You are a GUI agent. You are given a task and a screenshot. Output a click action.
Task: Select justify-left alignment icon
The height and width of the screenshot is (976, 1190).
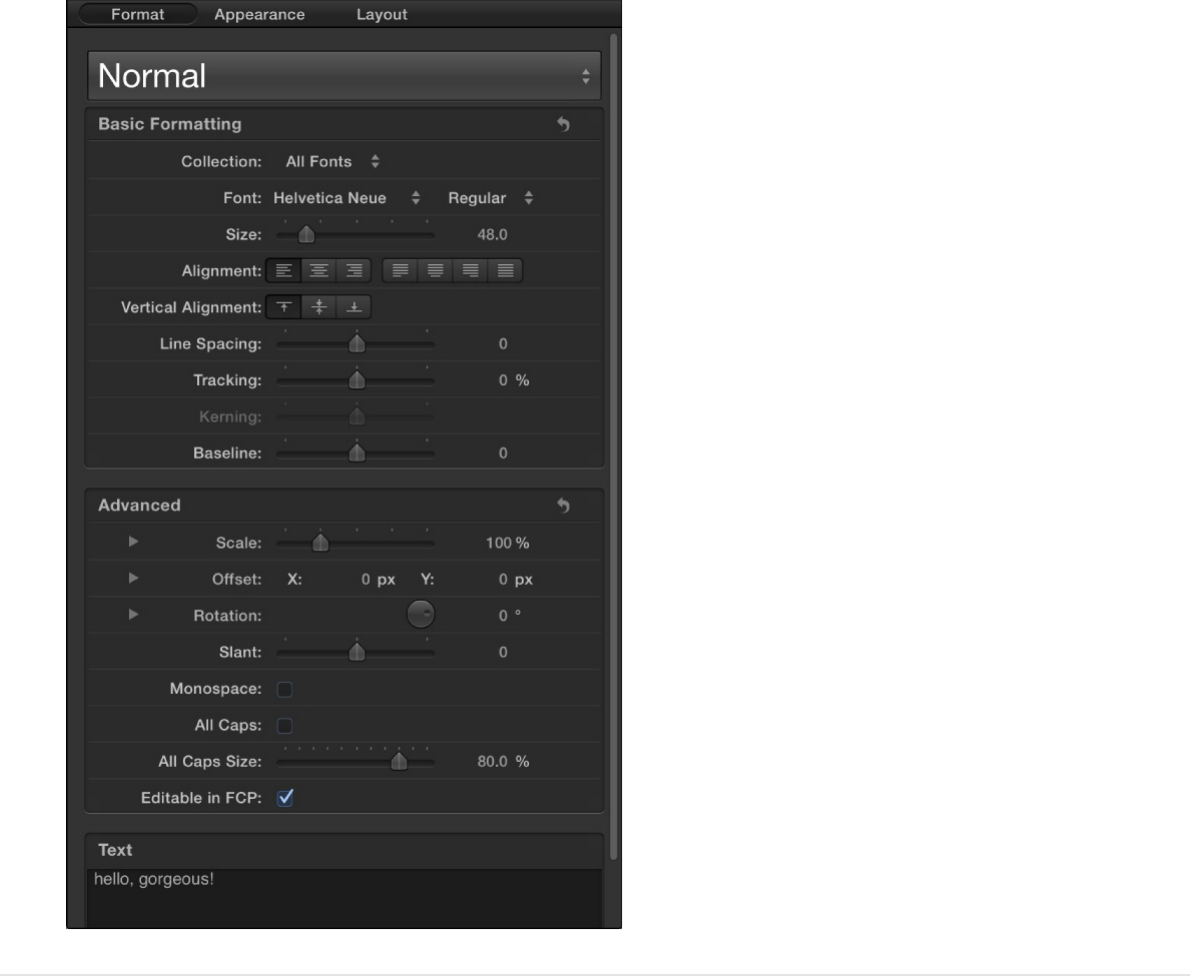(400, 270)
